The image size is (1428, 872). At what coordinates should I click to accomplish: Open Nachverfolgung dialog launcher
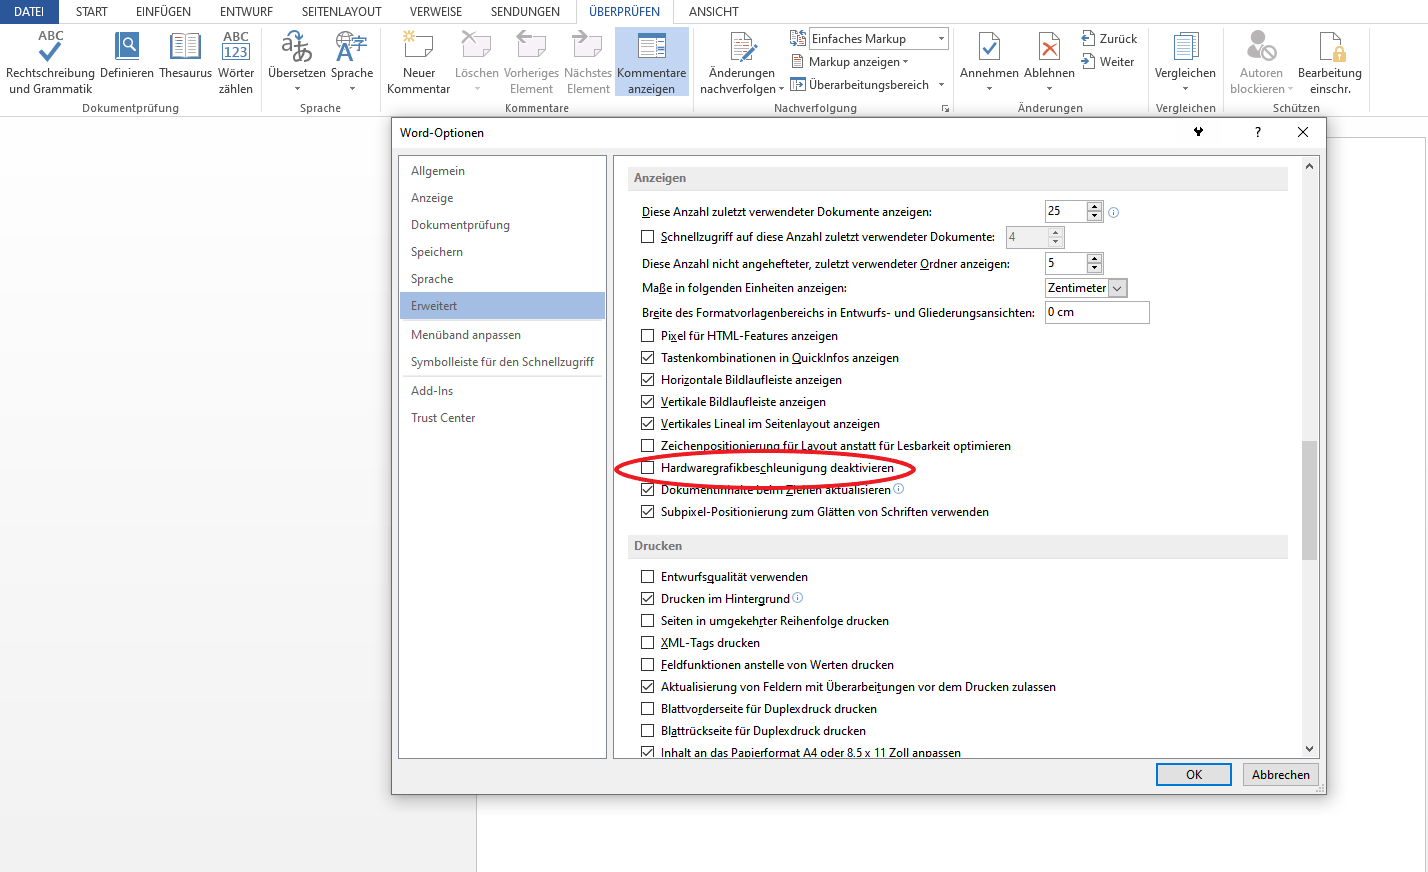click(945, 108)
